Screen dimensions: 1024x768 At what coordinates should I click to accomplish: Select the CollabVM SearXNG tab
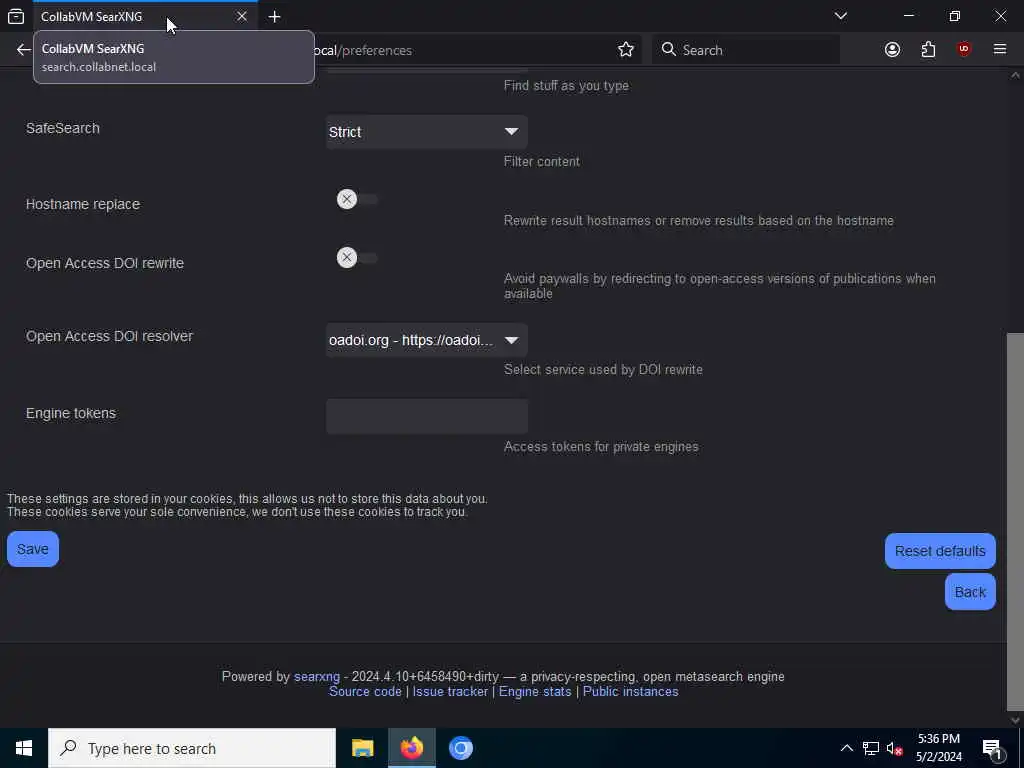(x=145, y=16)
